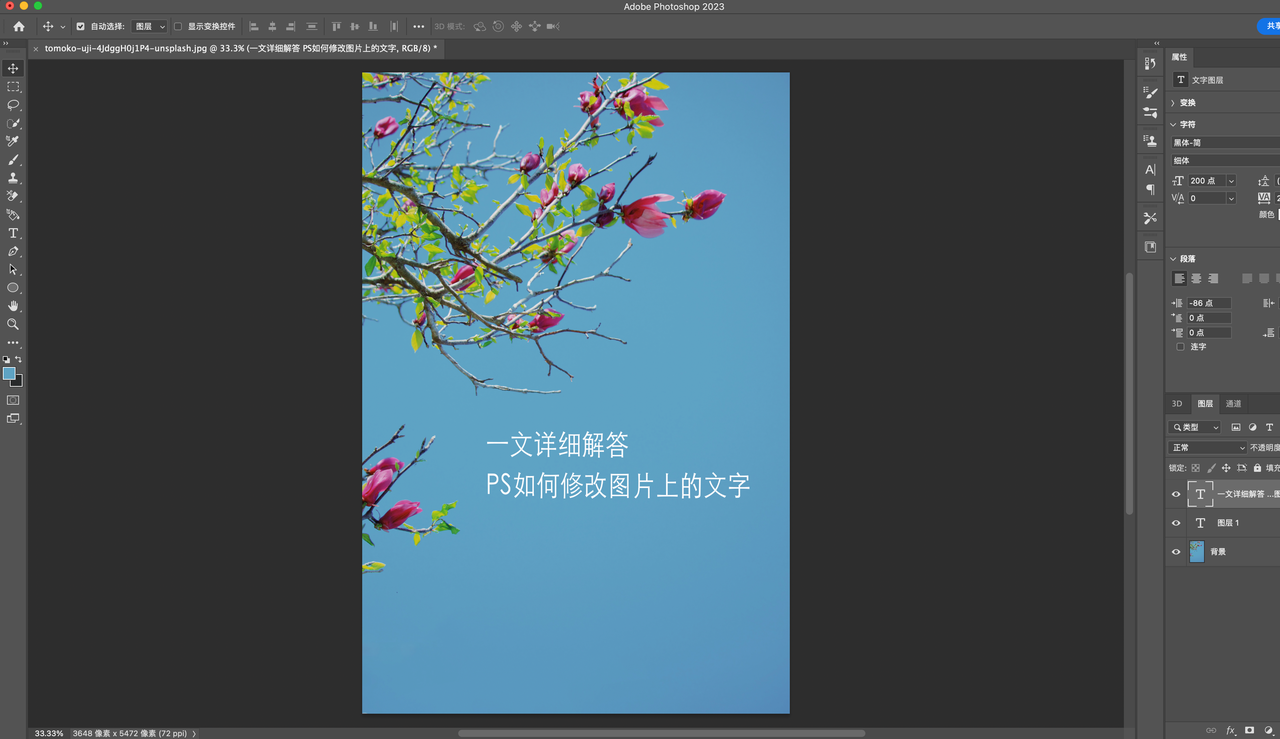
Task: Hide the 背景 layer via eye icon
Action: point(1176,552)
